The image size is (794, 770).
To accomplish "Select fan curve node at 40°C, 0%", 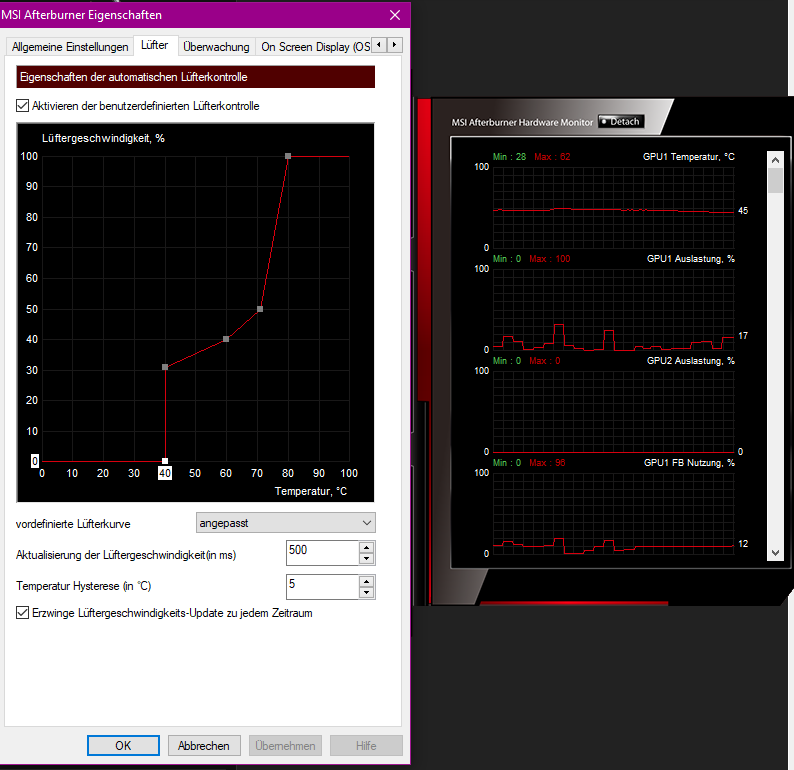I will (165, 461).
